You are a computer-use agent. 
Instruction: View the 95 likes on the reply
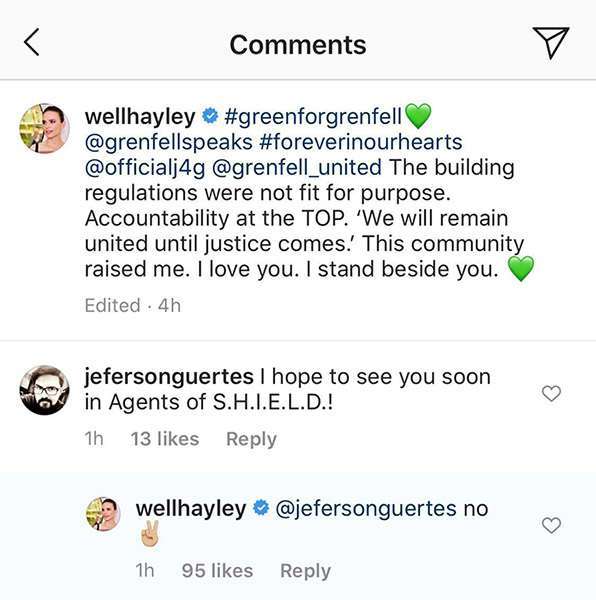217,571
